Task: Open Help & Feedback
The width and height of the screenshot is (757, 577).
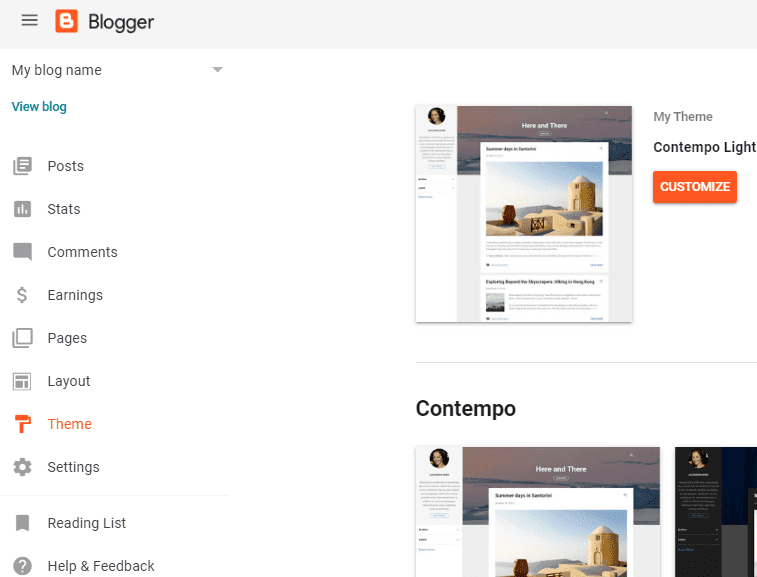Action: (101, 566)
